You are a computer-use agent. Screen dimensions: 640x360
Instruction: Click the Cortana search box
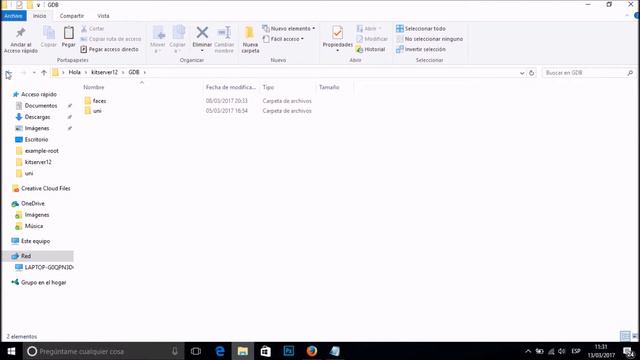[103, 351]
